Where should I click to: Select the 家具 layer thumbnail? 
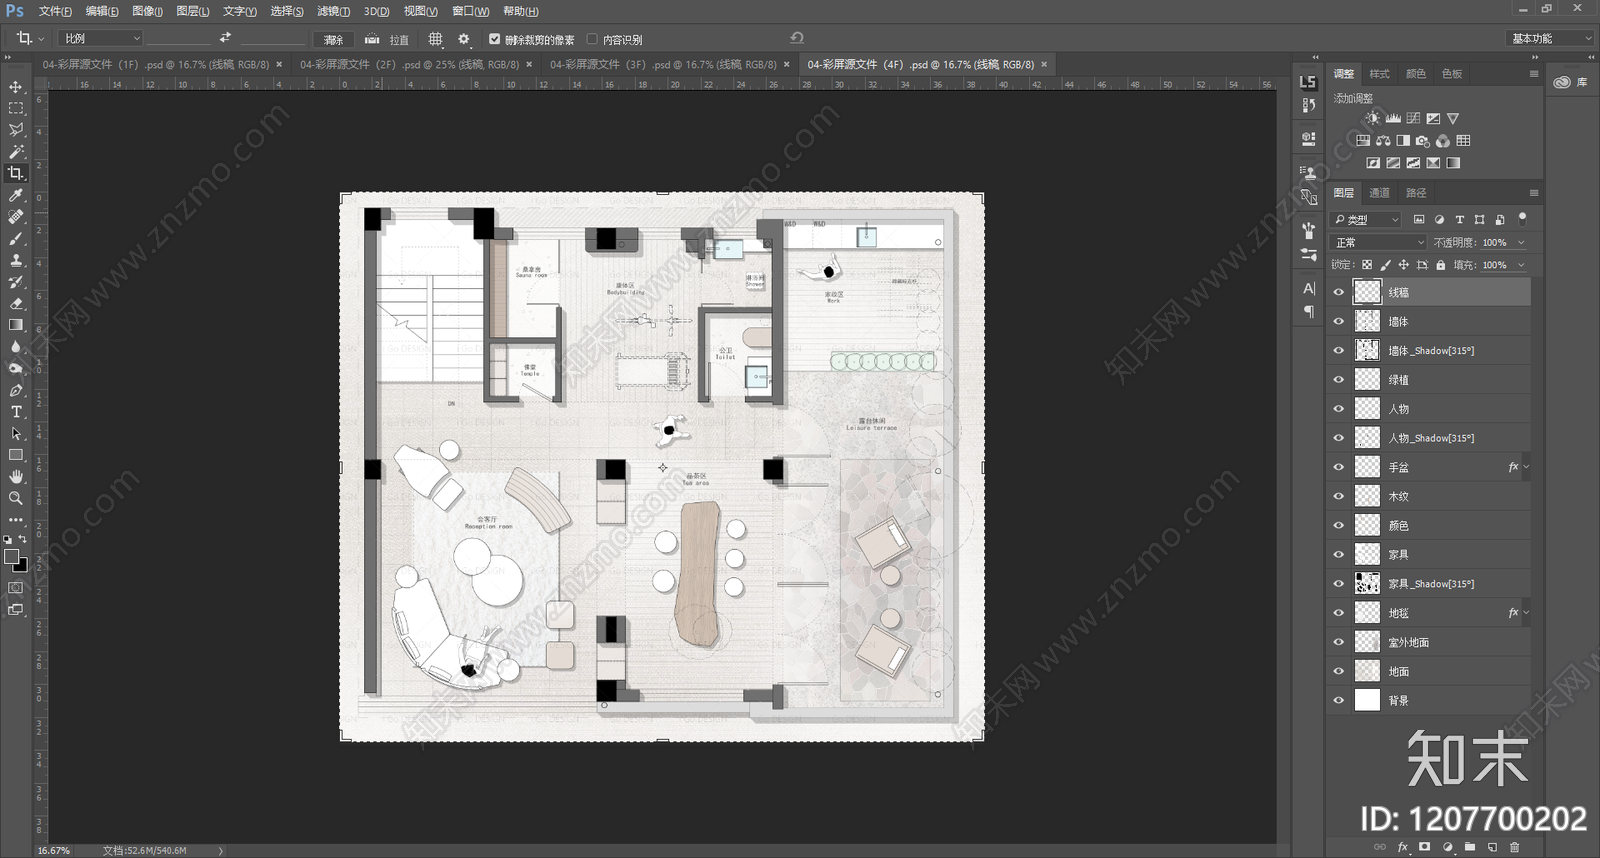[1367, 554]
